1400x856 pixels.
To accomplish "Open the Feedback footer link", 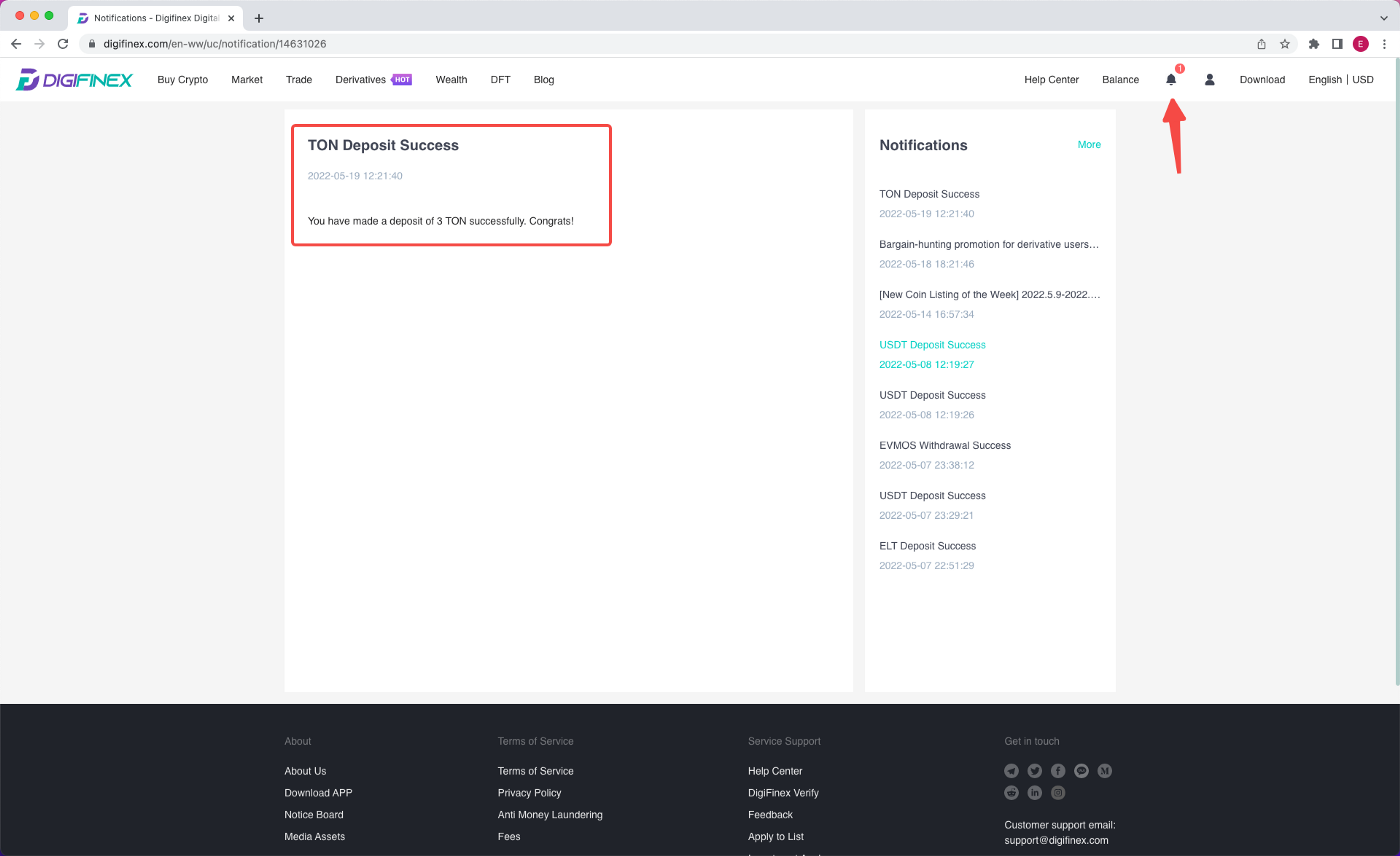I will coord(770,815).
